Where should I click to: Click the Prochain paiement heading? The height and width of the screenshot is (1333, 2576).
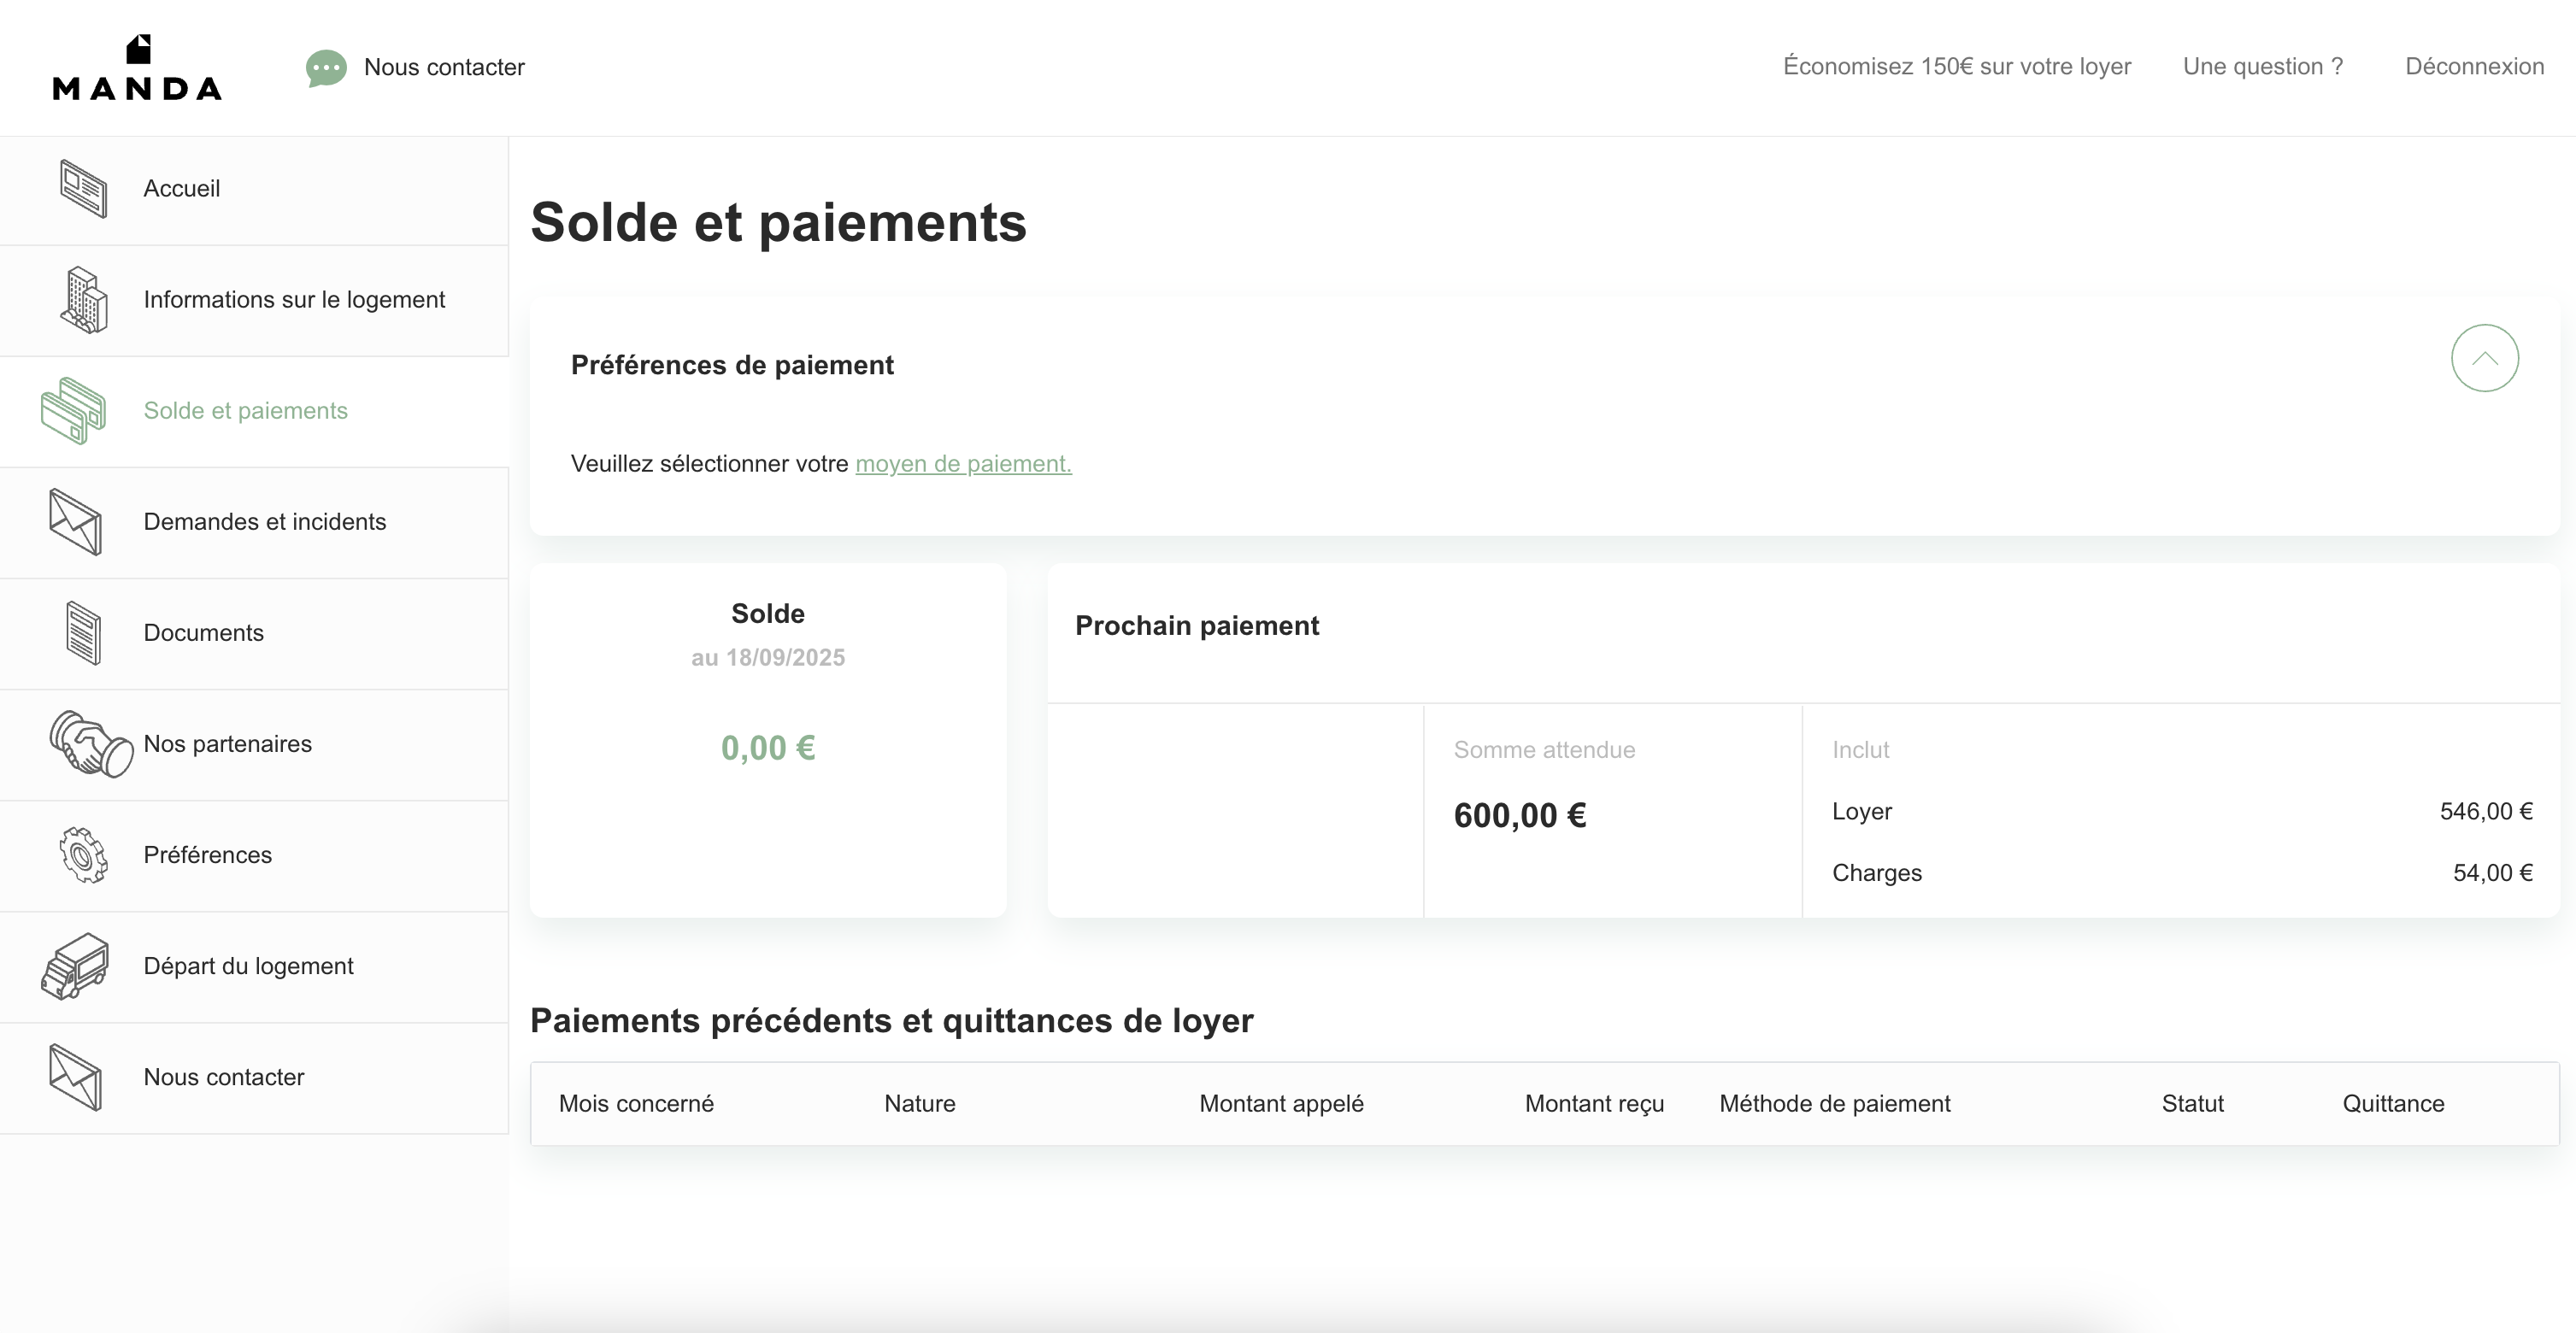[x=1197, y=626]
